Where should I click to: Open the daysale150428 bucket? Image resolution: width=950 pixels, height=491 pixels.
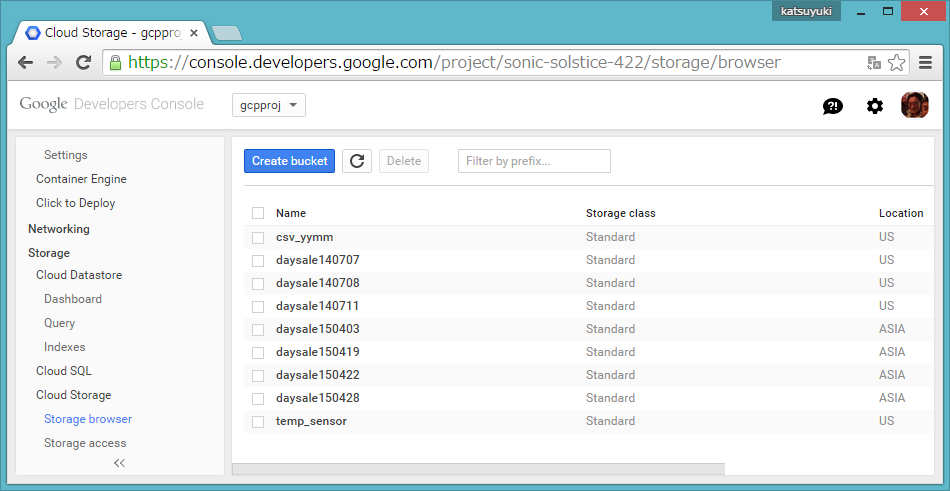(x=317, y=398)
